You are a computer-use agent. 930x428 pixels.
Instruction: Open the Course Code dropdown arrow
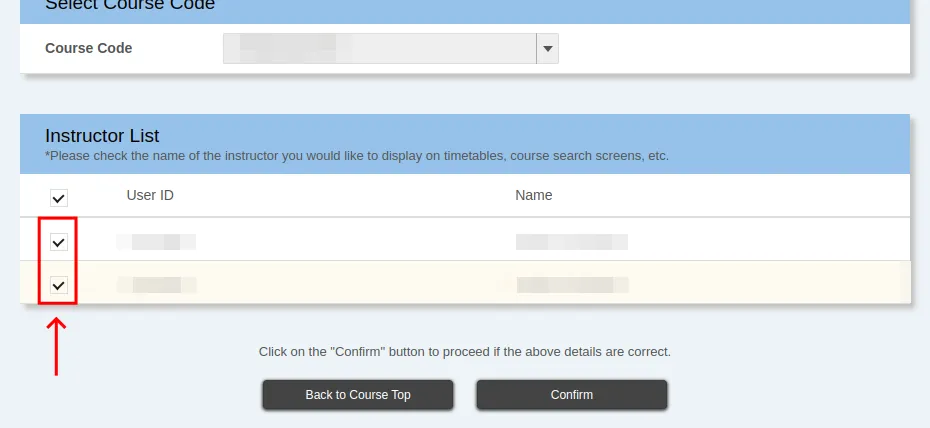[547, 48]
